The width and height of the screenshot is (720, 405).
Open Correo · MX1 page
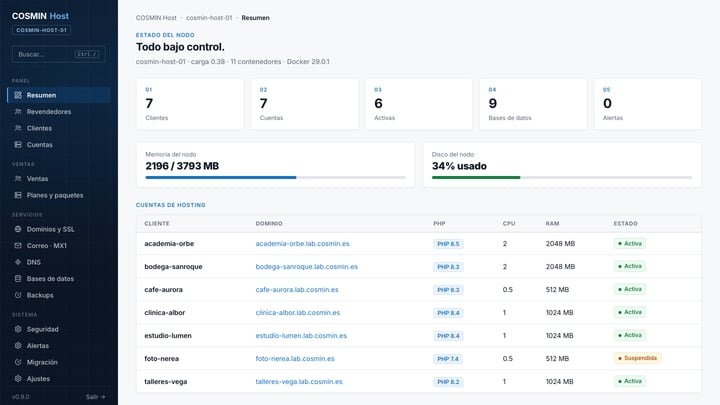59,246
